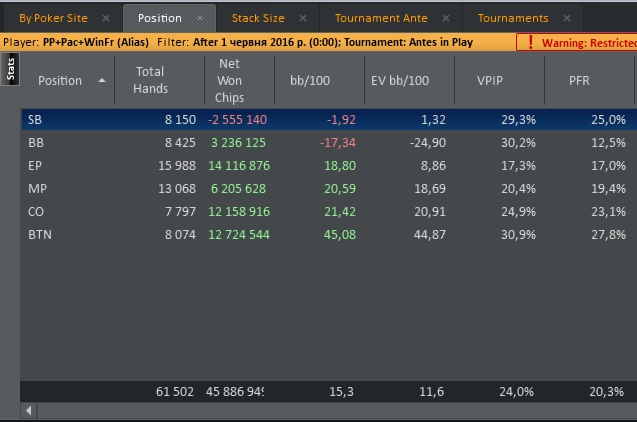Image resolution: width=637 pixels, height=422 pixels.
Task: Click the player name PP+Pac+WinFr (Alias)
Action: (x=96, y=42)
